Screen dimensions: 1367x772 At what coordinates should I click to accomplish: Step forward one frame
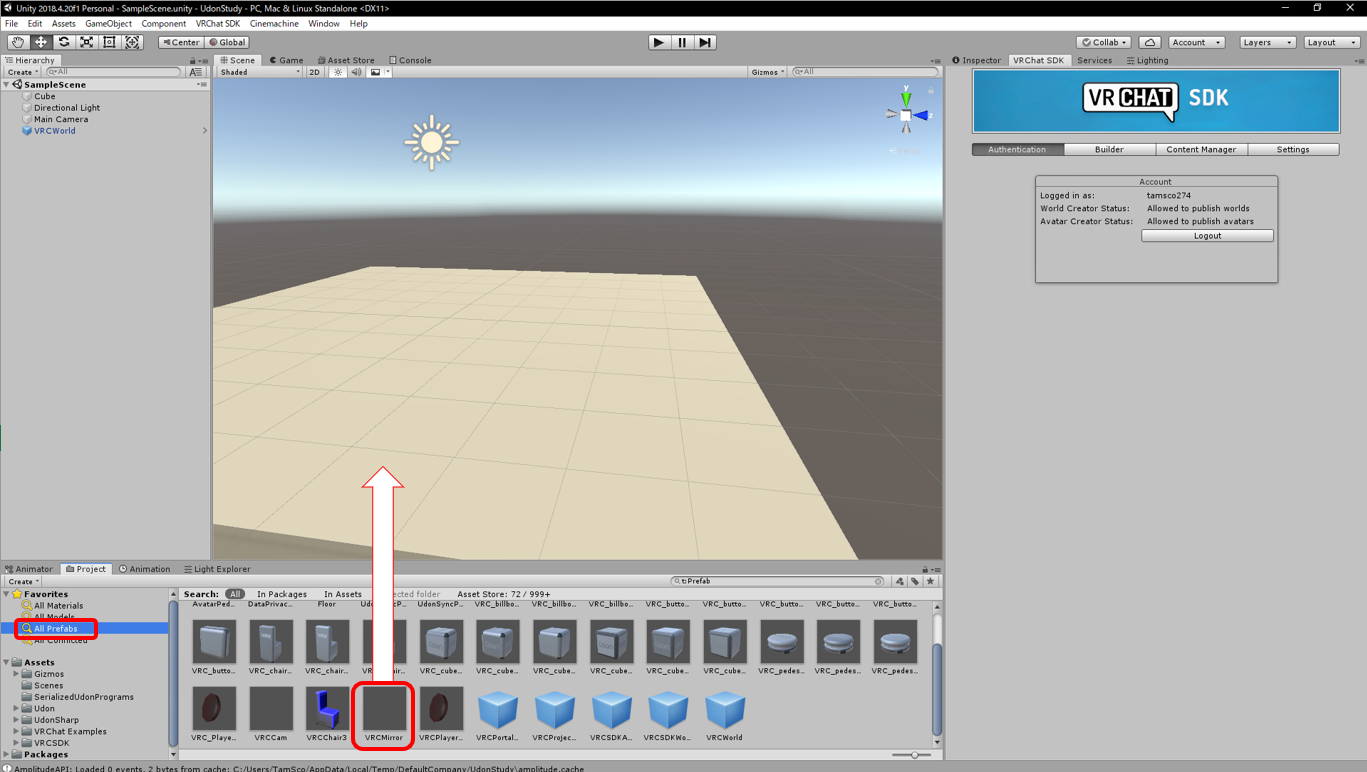point(705,42)
